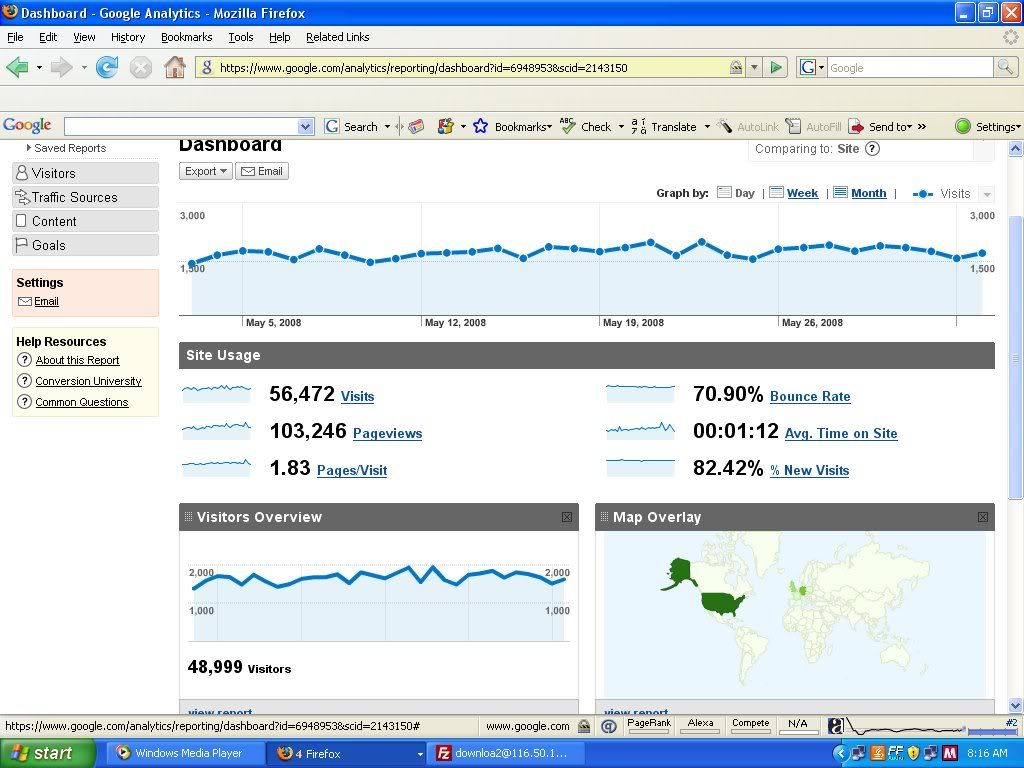
Task: Click the Email button beside Export
Action: [x=262, y=171]
